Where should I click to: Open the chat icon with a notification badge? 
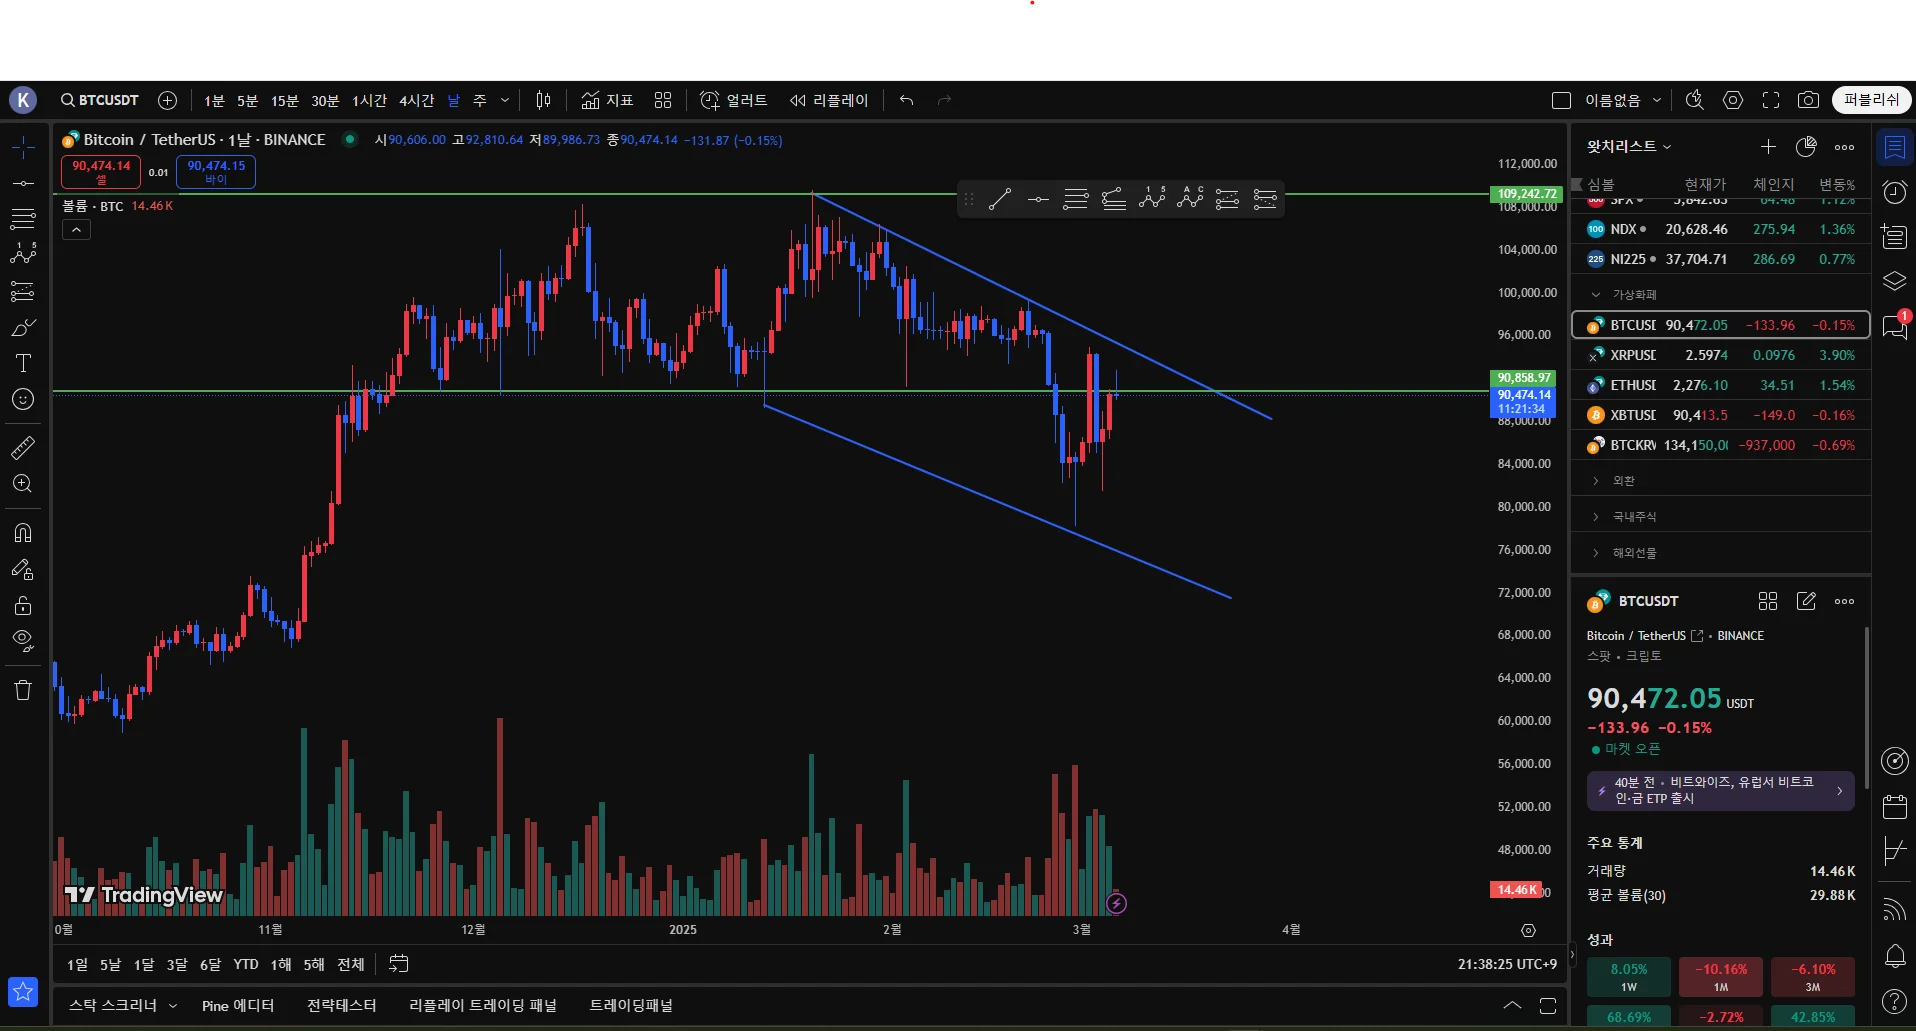pos(1894,326)
